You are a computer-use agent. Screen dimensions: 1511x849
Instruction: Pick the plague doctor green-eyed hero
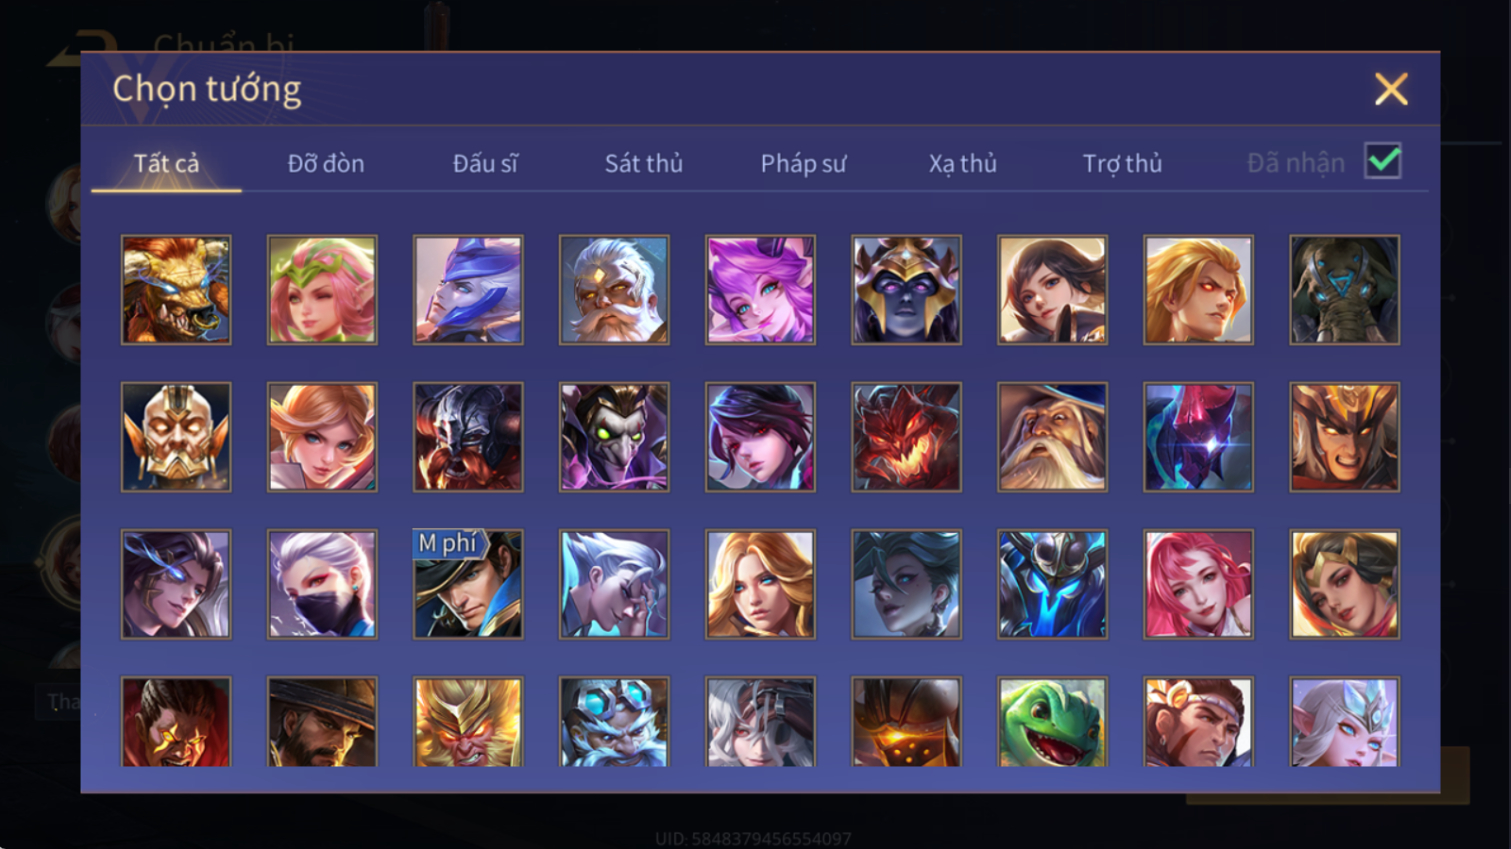click(614, 437)
